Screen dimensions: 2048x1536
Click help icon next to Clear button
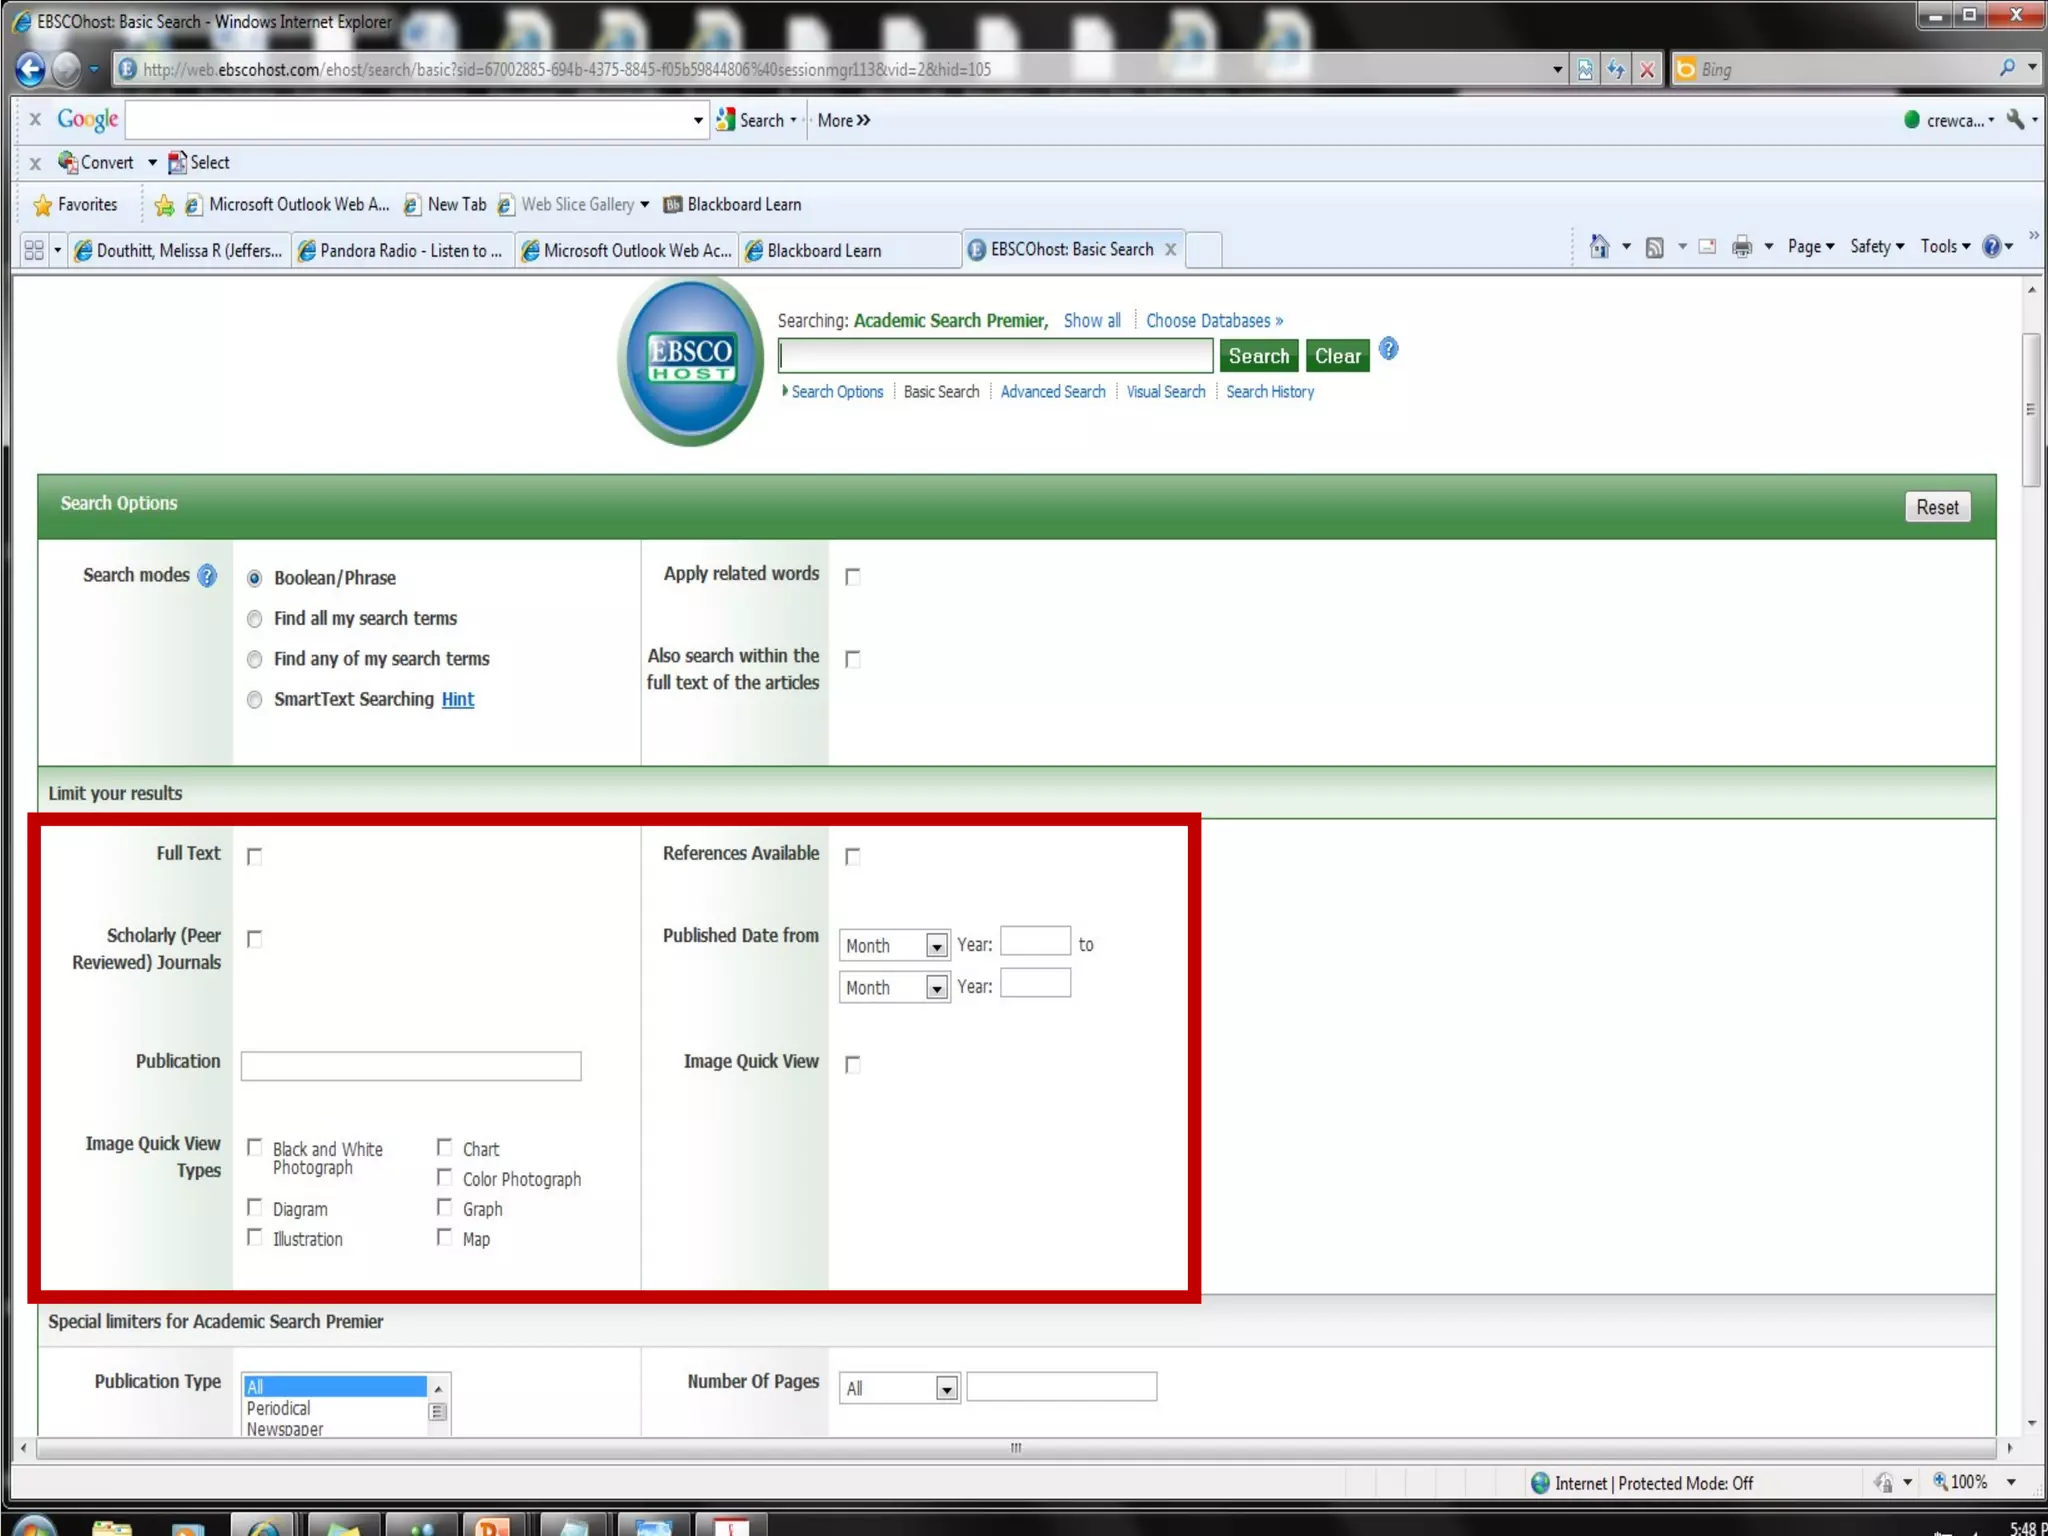(1388, 350)
